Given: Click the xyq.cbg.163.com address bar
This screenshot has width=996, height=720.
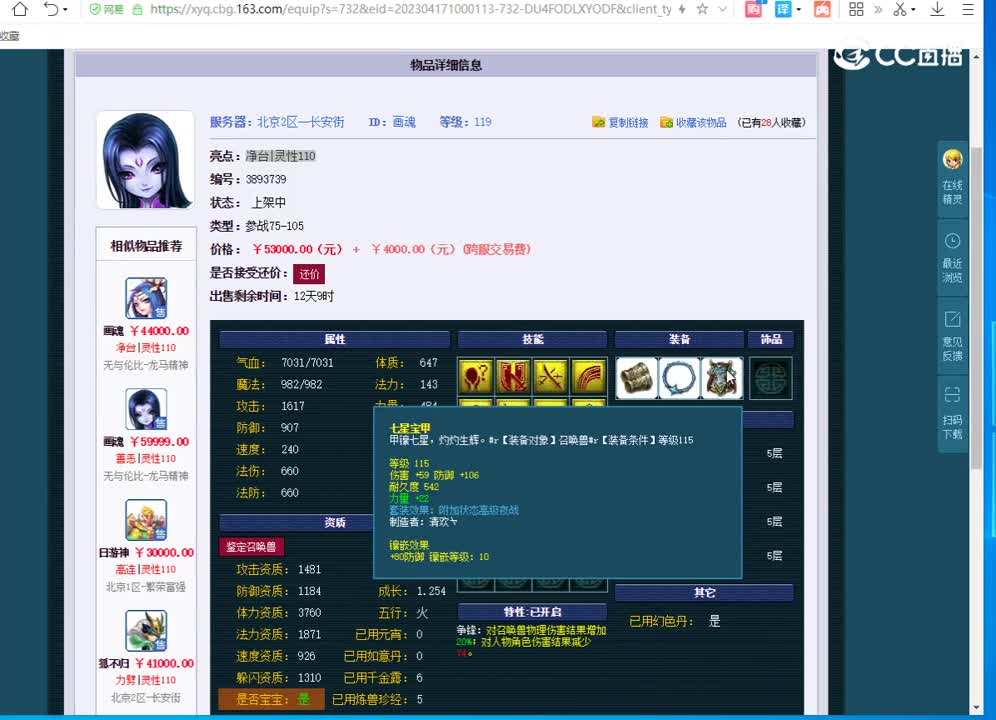Looking at the screenshot, I should pyautogui.click(x=410, y=10).
